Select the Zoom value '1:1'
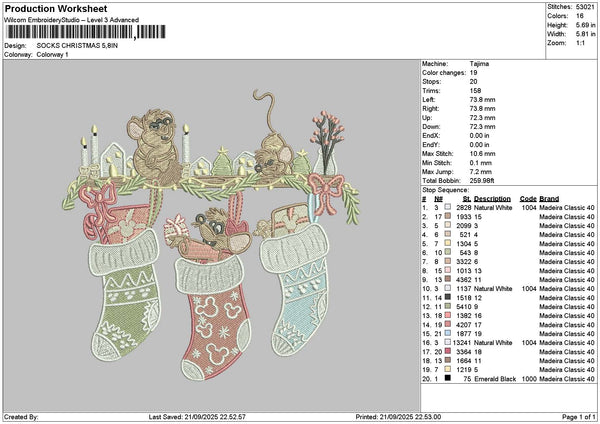600x424 pixels. coord(580,43)
